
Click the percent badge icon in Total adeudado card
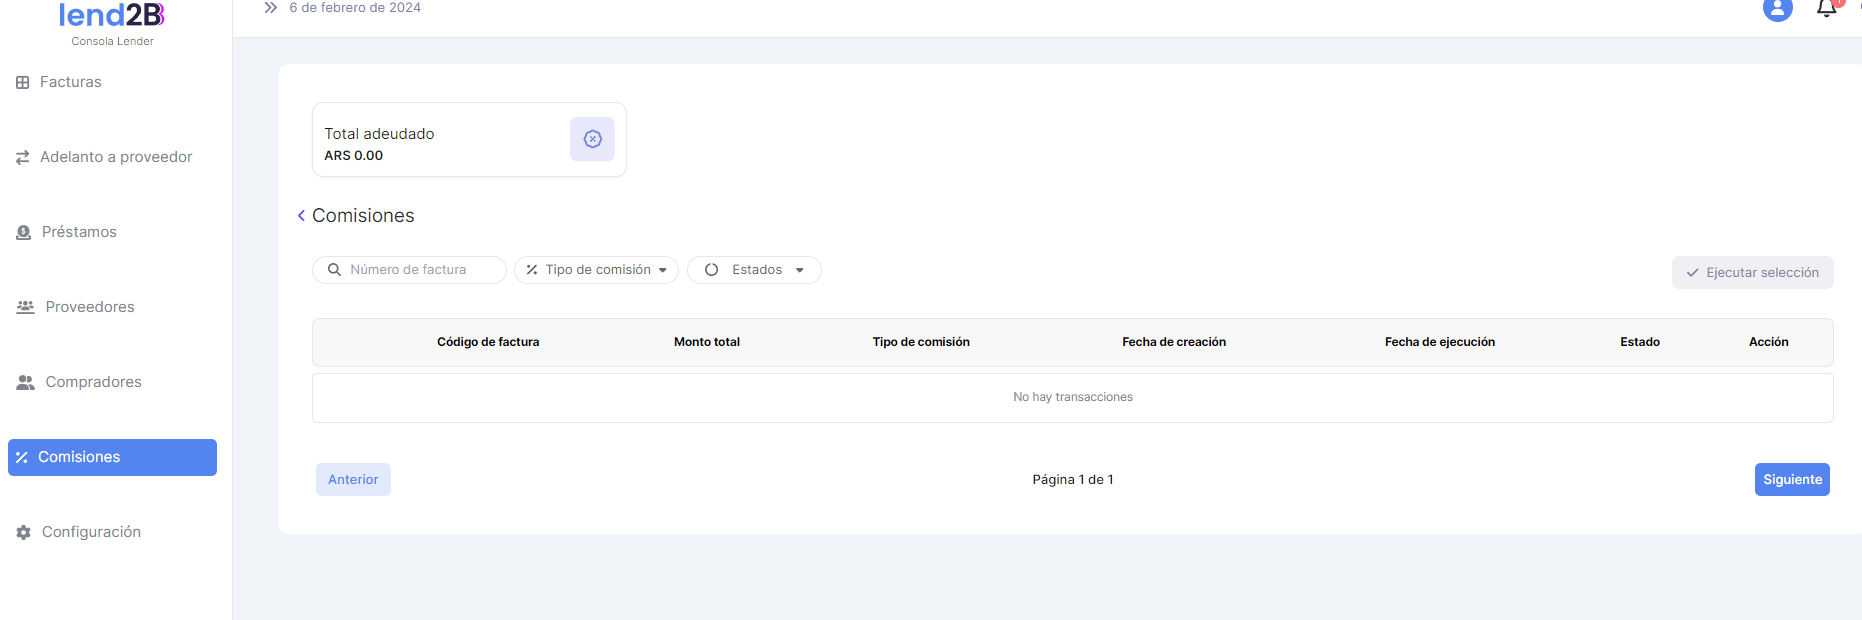pyautogui.click(x=592, y=139)
